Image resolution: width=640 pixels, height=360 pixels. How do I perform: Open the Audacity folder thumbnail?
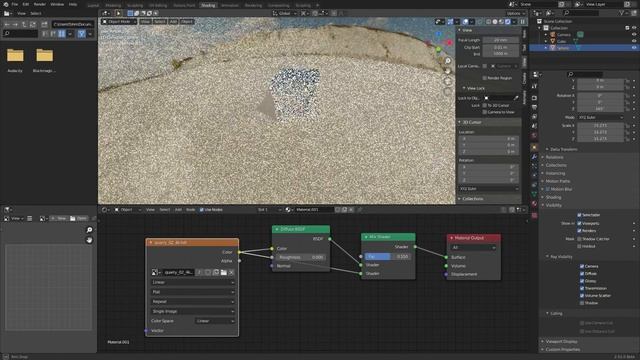click(15, 56)
